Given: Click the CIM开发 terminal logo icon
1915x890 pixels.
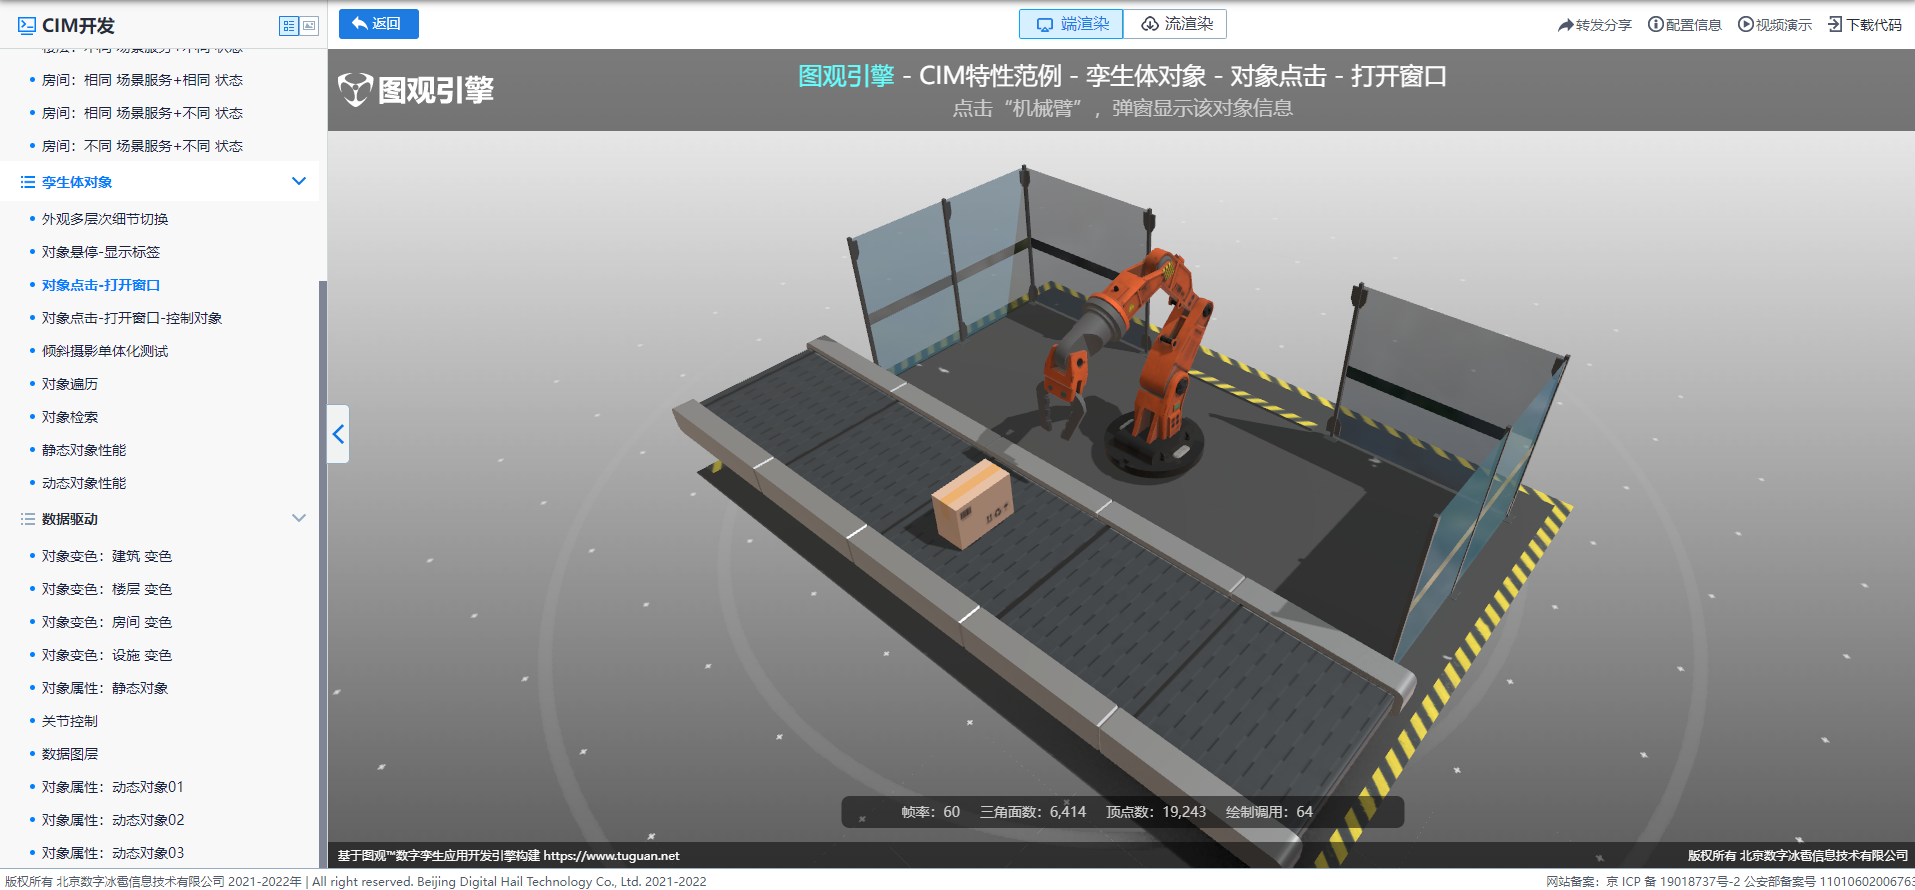Looking at the screenshot, I should click(x=27, y=26).
